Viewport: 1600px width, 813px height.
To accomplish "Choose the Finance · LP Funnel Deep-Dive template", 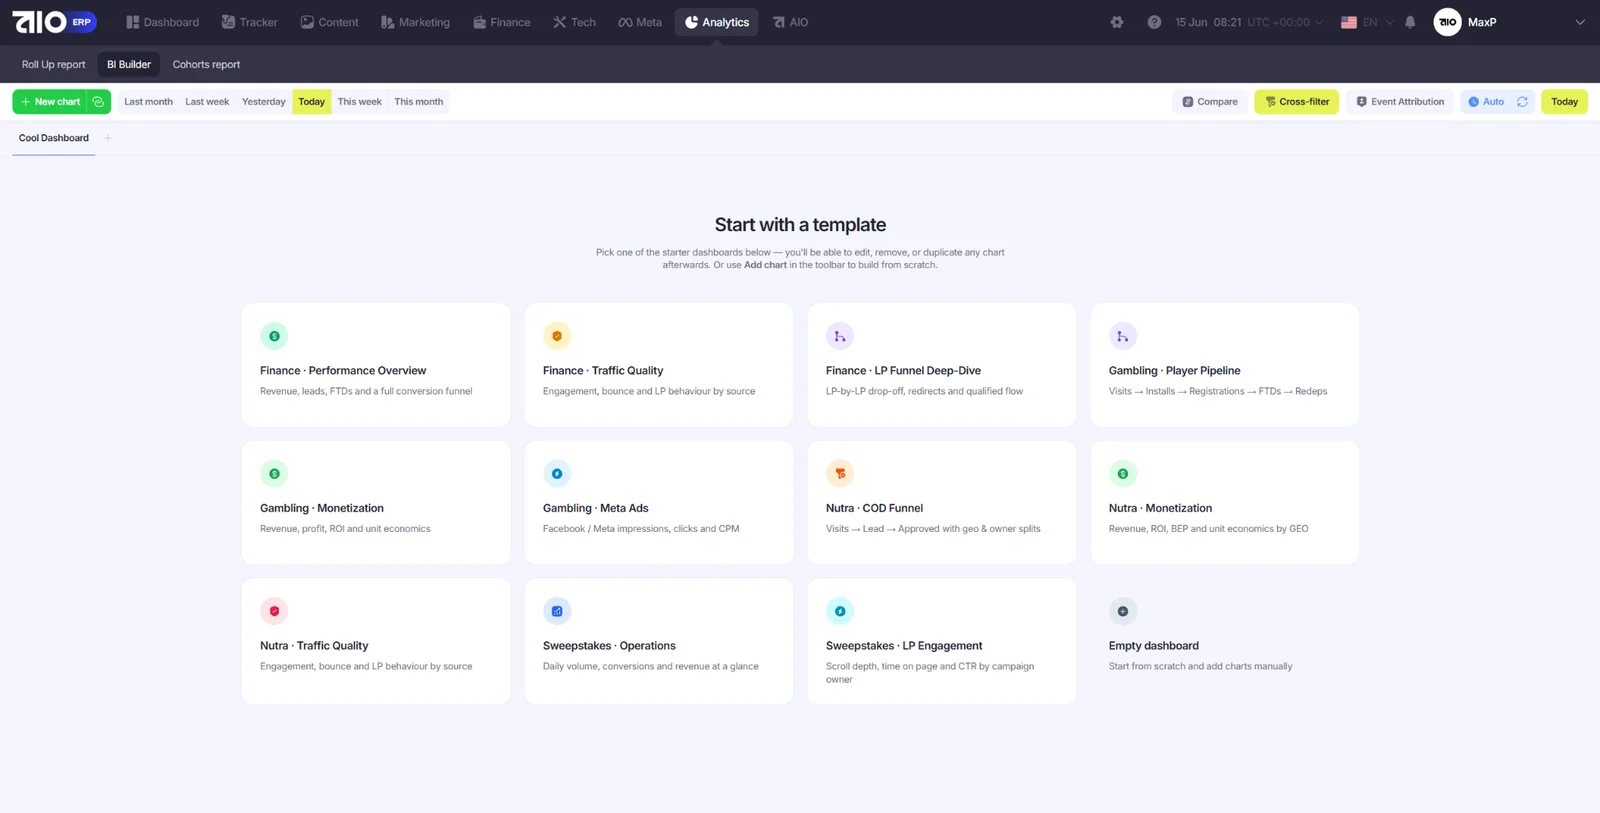I will click(941, 365).
